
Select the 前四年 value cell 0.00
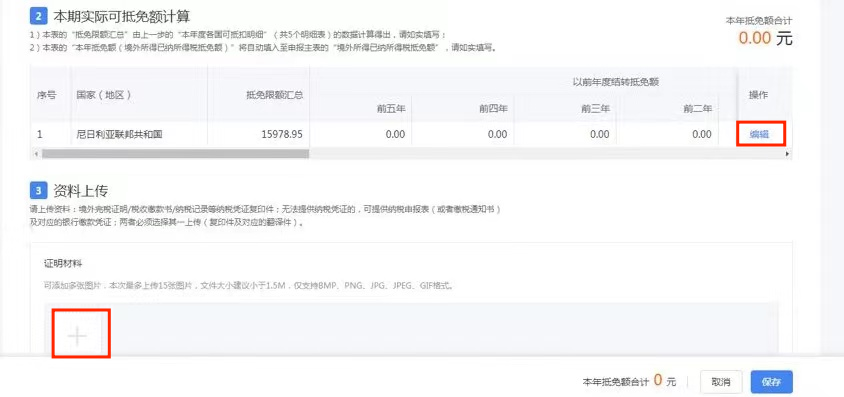463,134
